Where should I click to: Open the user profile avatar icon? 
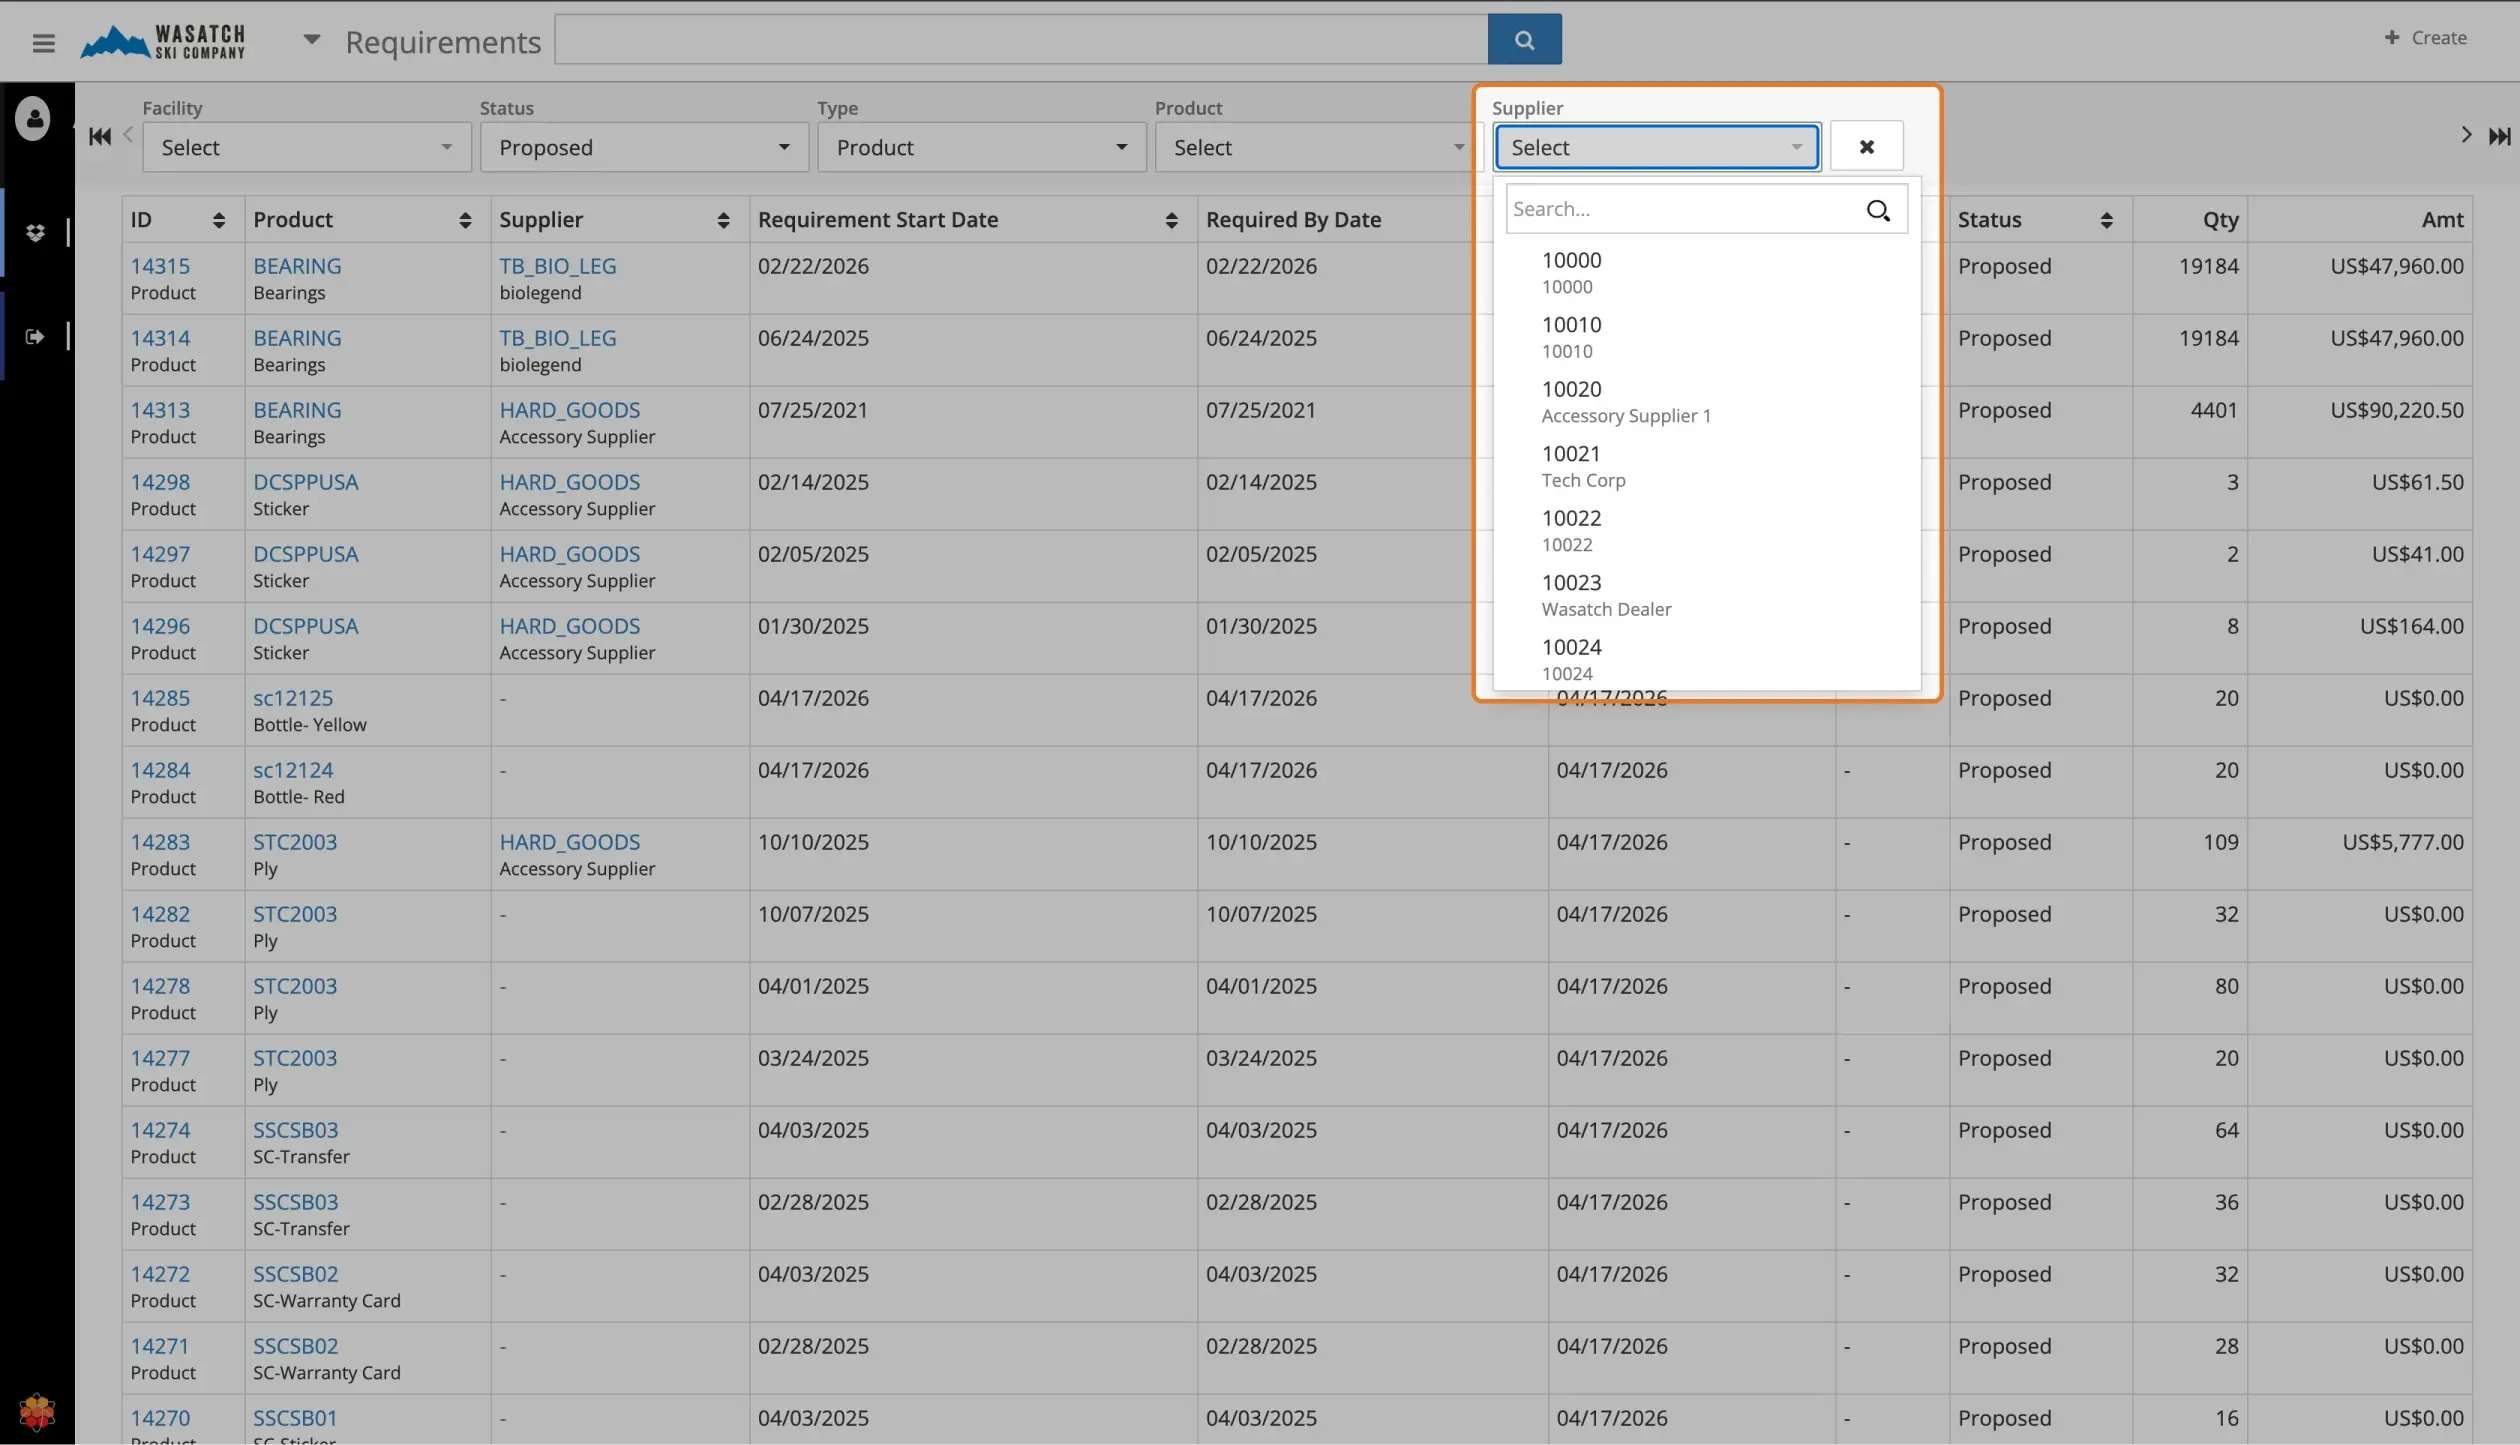point(33,119)
